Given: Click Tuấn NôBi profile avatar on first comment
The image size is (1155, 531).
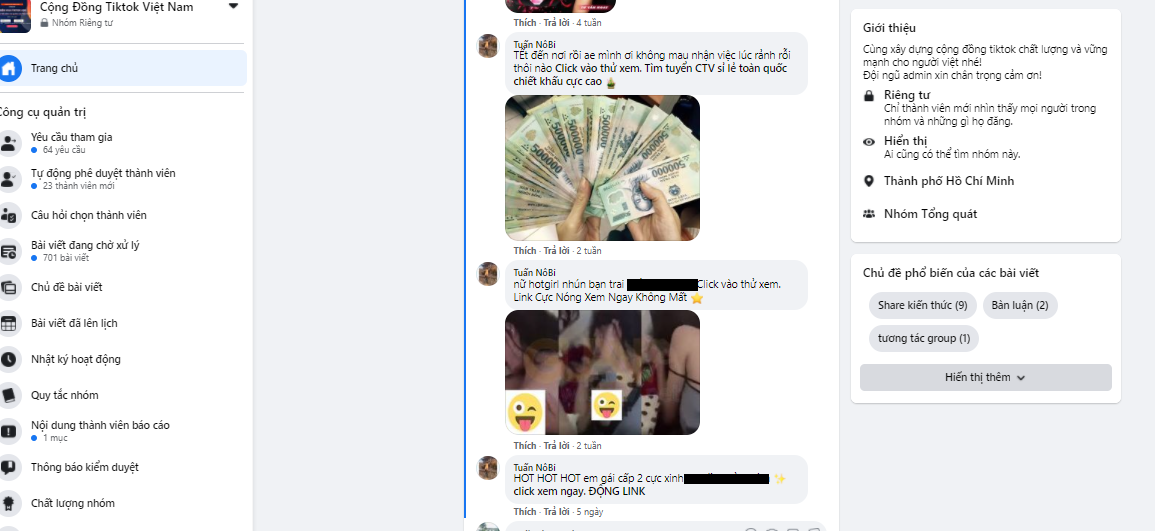Looking at the screenshot, I should (489, 46).
